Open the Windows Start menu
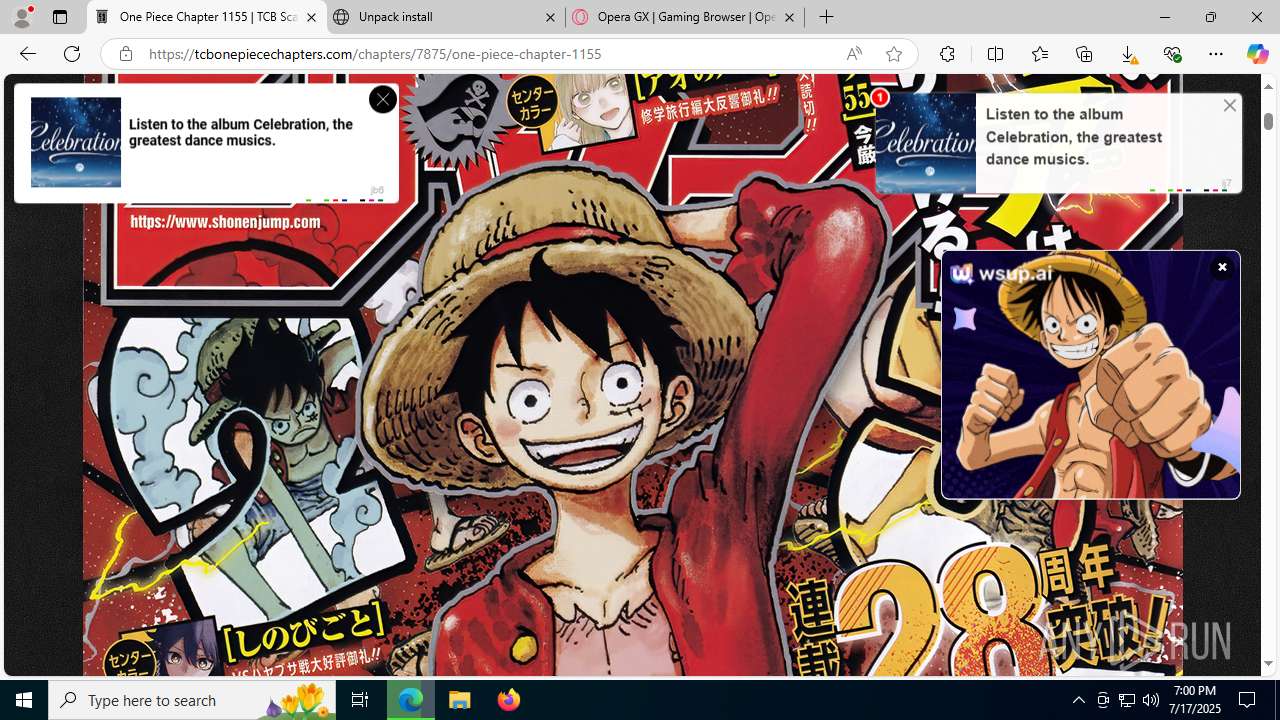 coord(24,700)
